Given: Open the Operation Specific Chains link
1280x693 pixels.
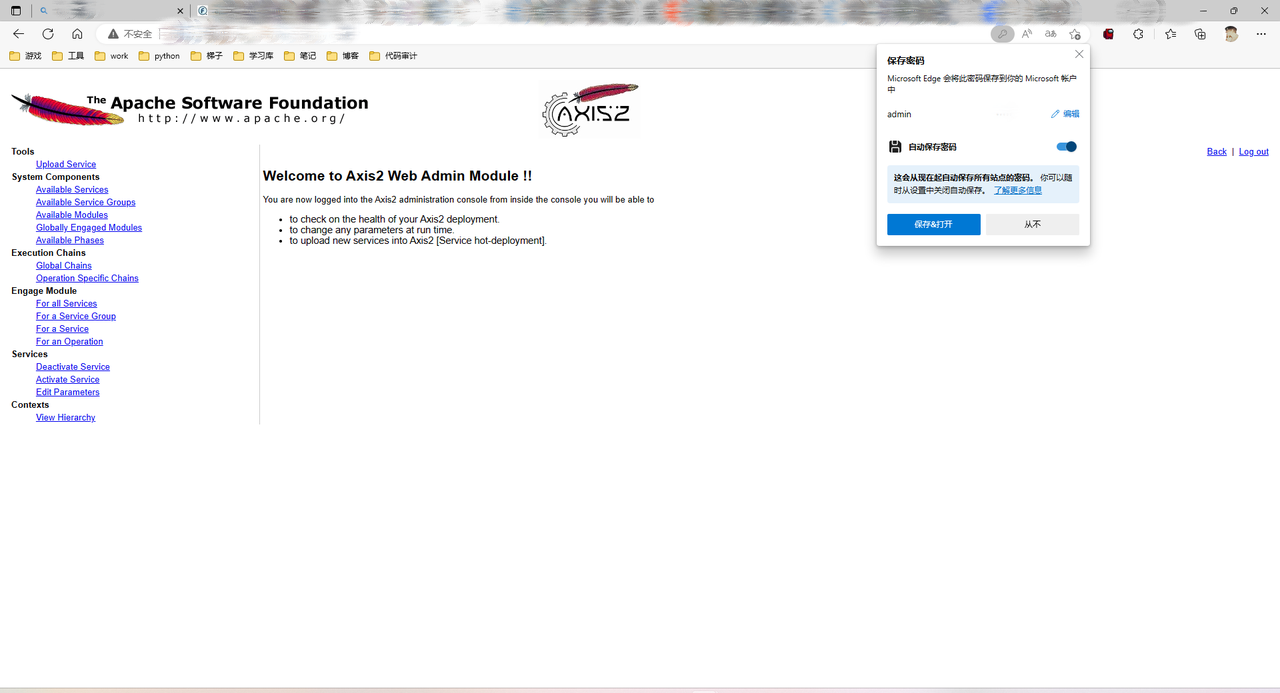Looking at the screenshot, I should (87, 278).
